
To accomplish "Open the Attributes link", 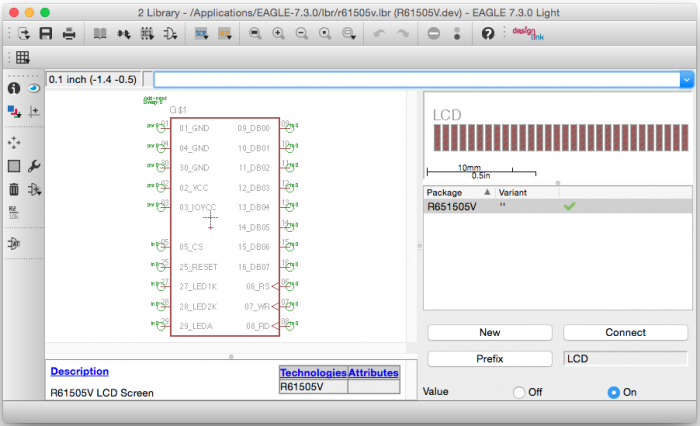I will (373, 372).
